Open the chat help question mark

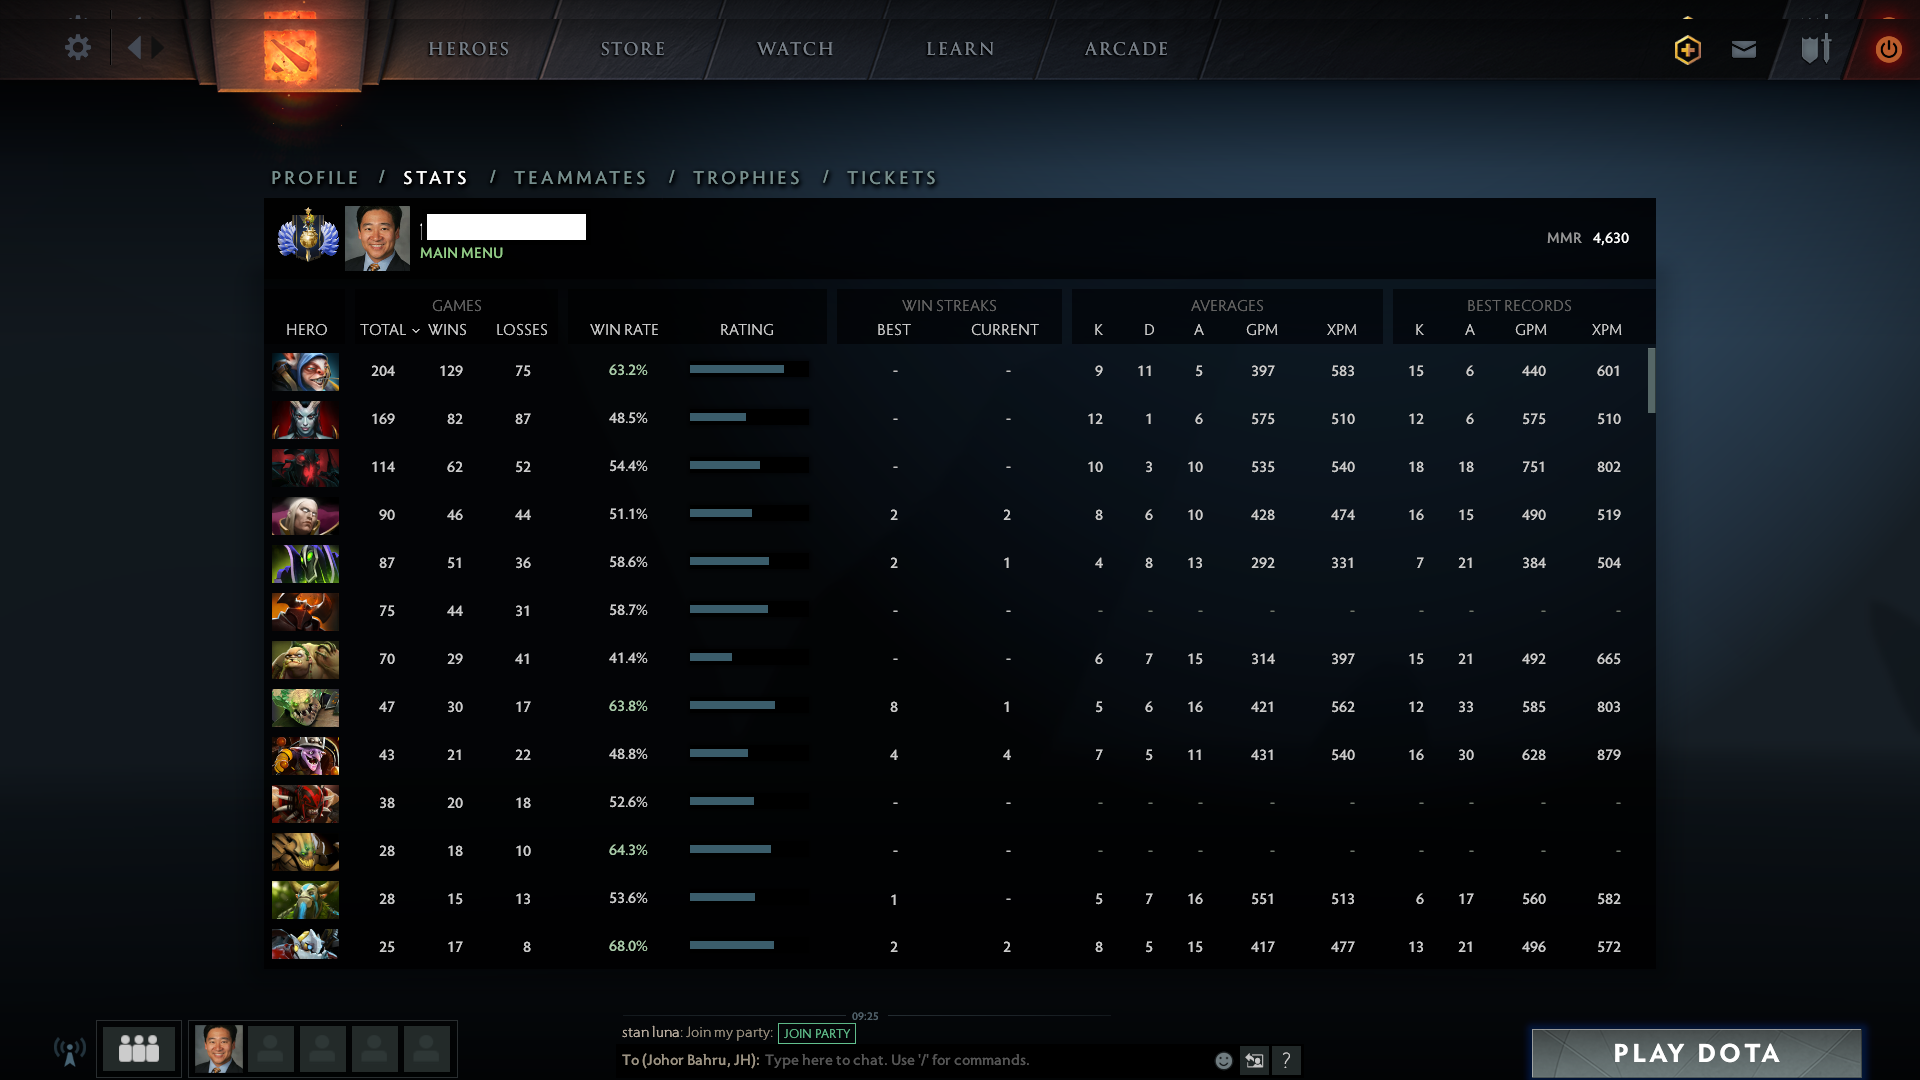[x=1286, y=1061]
